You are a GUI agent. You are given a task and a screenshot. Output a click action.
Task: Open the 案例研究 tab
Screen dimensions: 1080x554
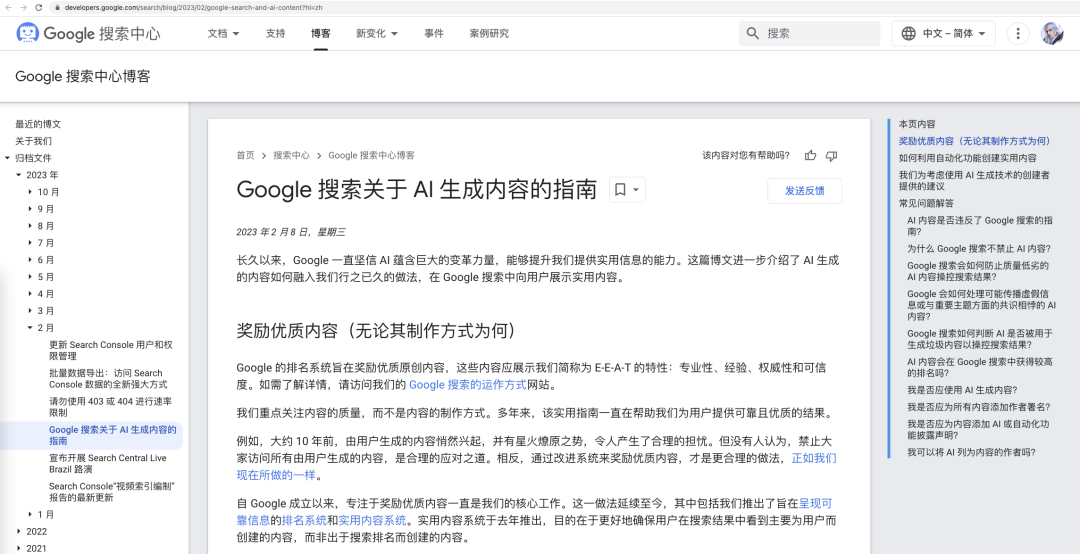[x=489, y=33]
